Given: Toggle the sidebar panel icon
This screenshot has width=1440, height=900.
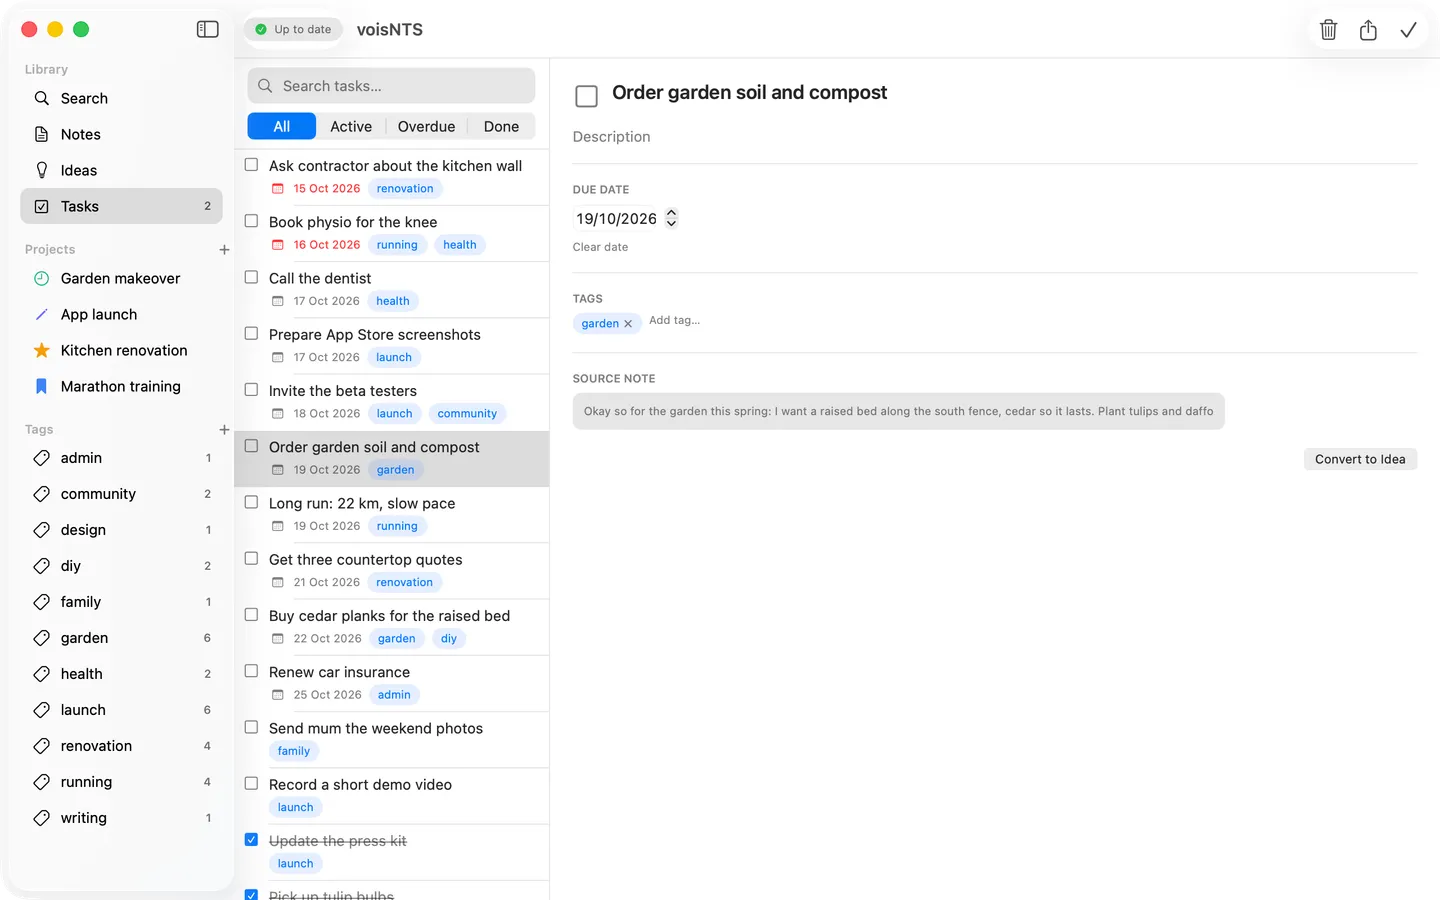Looking at the screenshot, I should point(208,29).
